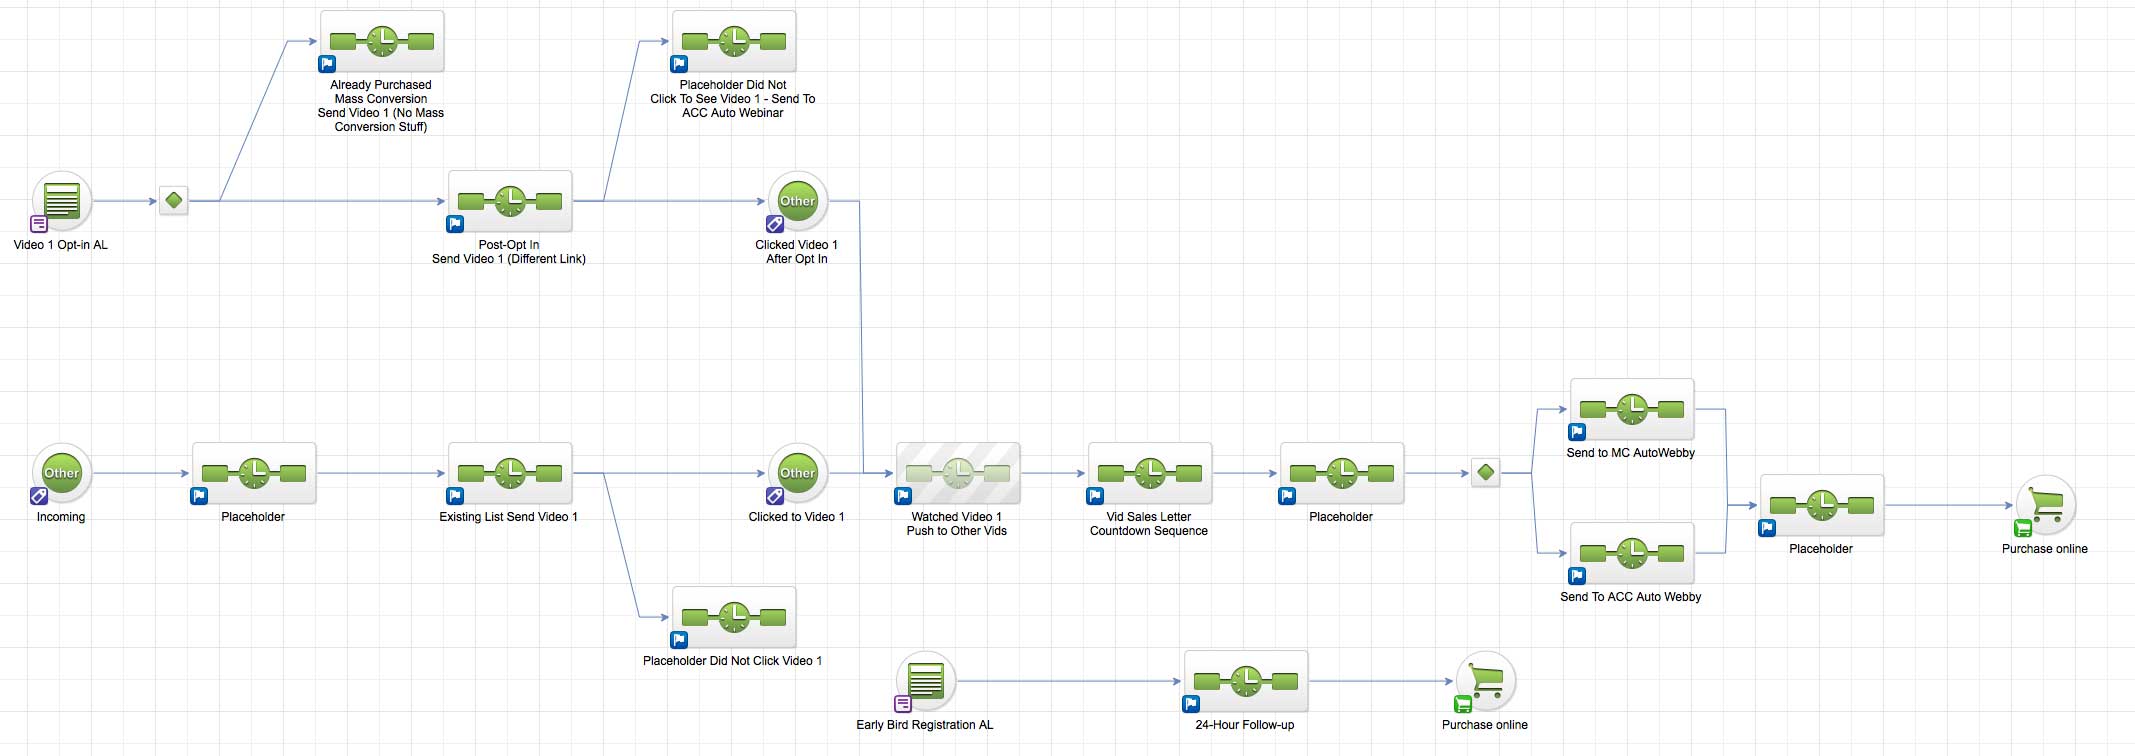Select the Clicked to Video 1 goal

(x=797, y=473)
